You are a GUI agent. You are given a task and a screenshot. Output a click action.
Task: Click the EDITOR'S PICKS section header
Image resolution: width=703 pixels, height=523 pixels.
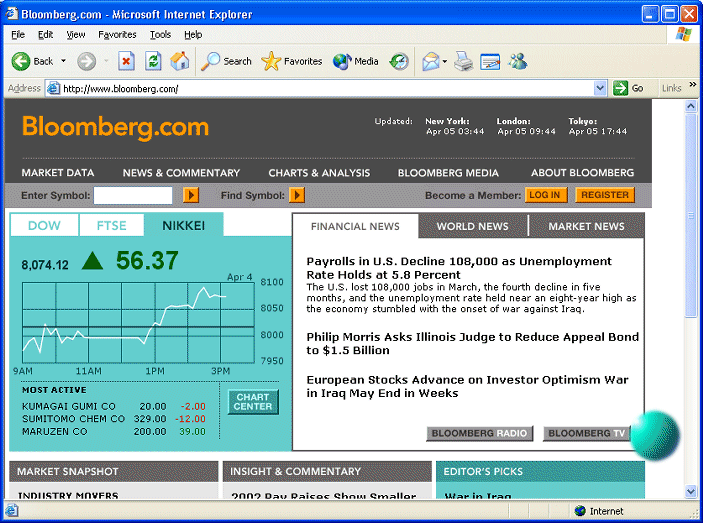[540, 471]
